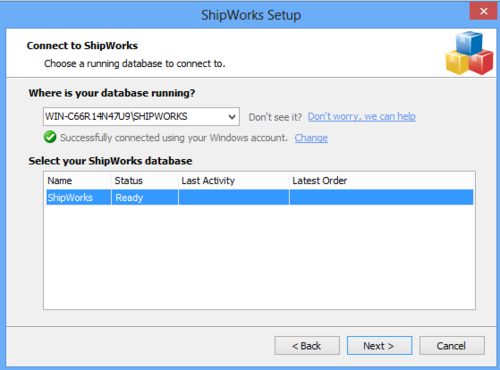Proceed with the Next button
This screenshot has height=370, width=500.
pos(379,346)
